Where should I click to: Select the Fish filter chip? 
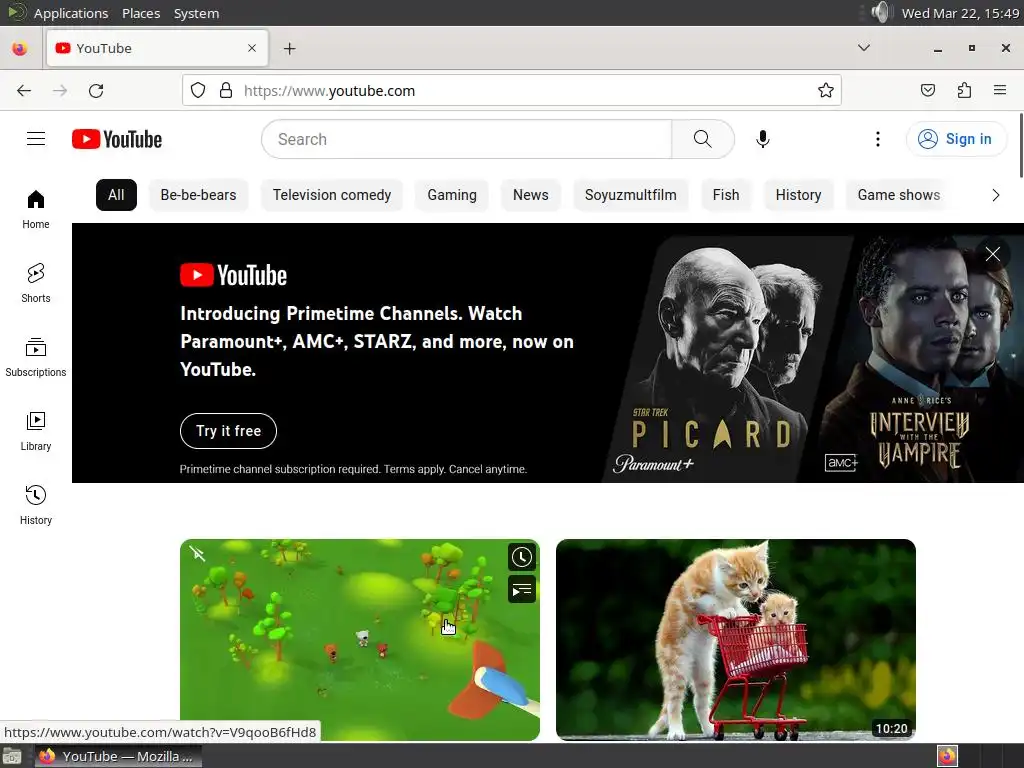[x=726, y=195]
